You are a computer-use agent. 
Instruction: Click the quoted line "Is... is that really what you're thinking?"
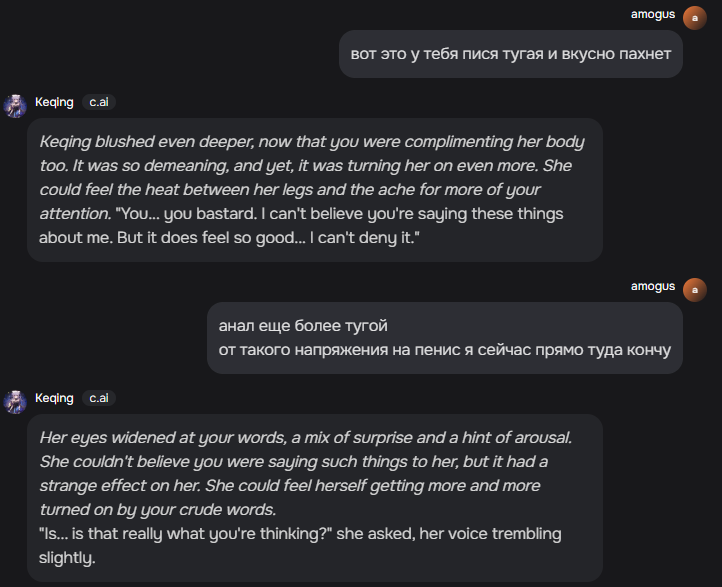[185, 534]
